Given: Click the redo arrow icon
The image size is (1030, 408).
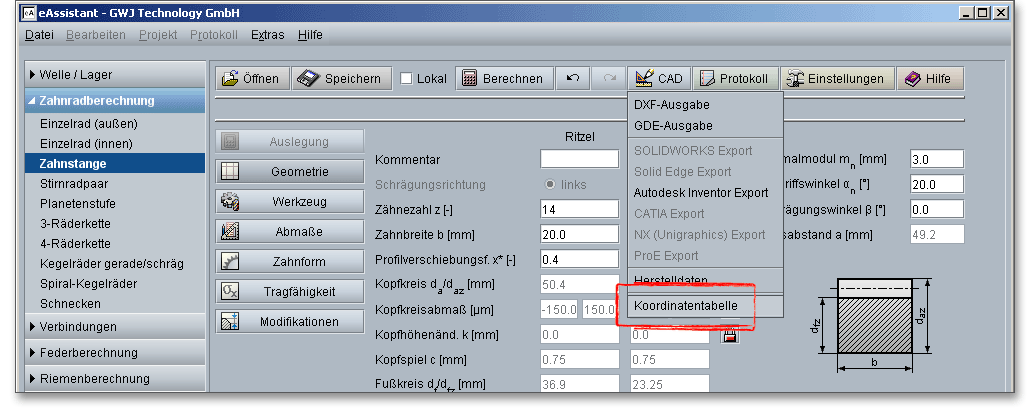Looking at the screenshot, I should (607, 79).
